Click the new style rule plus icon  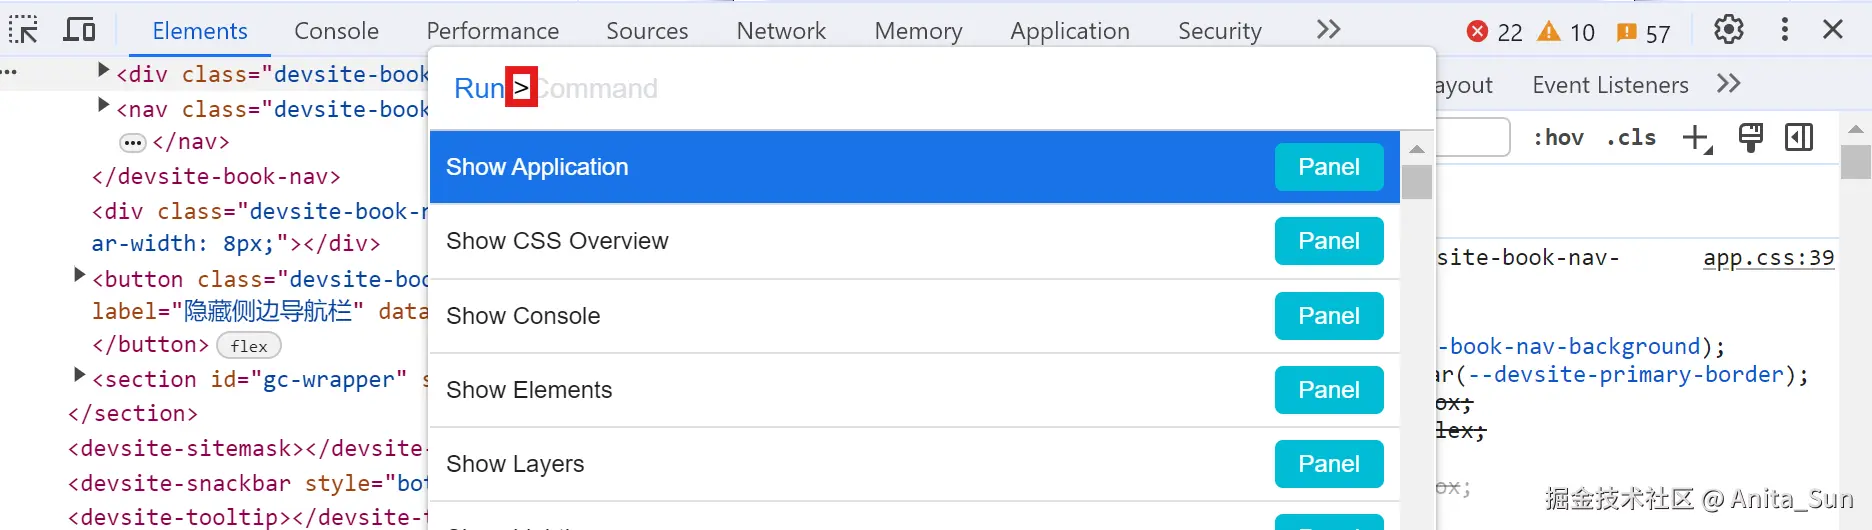[x=1697, y=138]
